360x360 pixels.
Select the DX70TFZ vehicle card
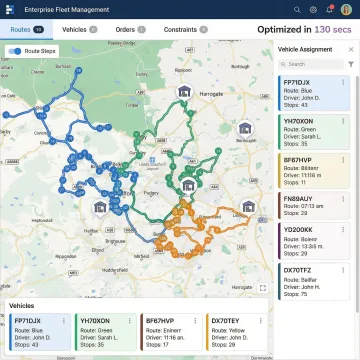(x=314, y=282)
